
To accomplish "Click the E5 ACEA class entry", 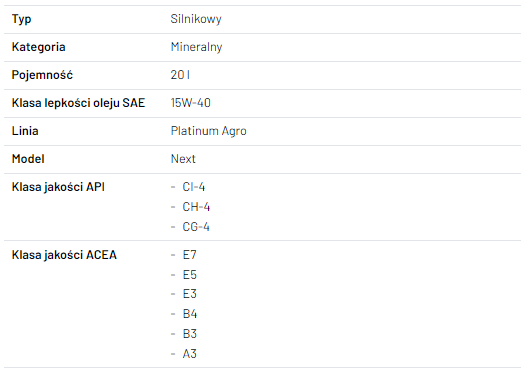I will [x=190, y=275].
